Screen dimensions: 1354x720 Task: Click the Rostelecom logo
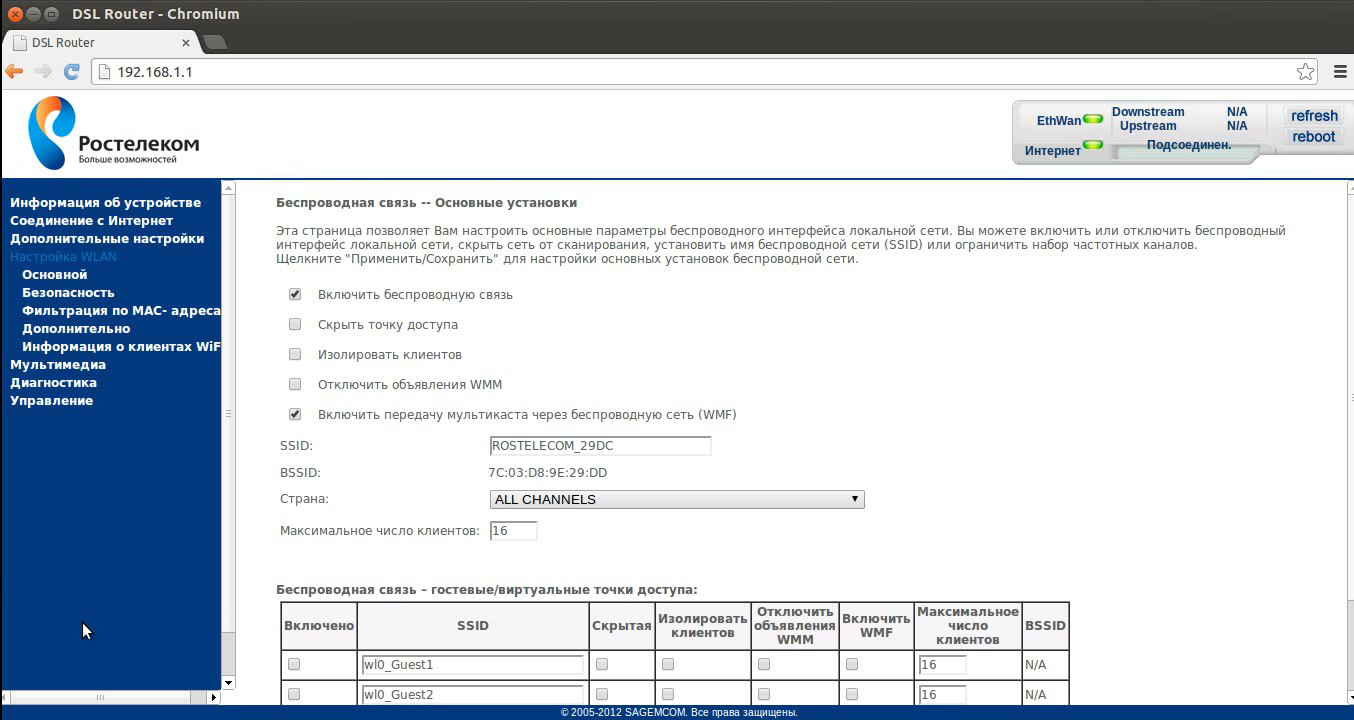[113, 133]
